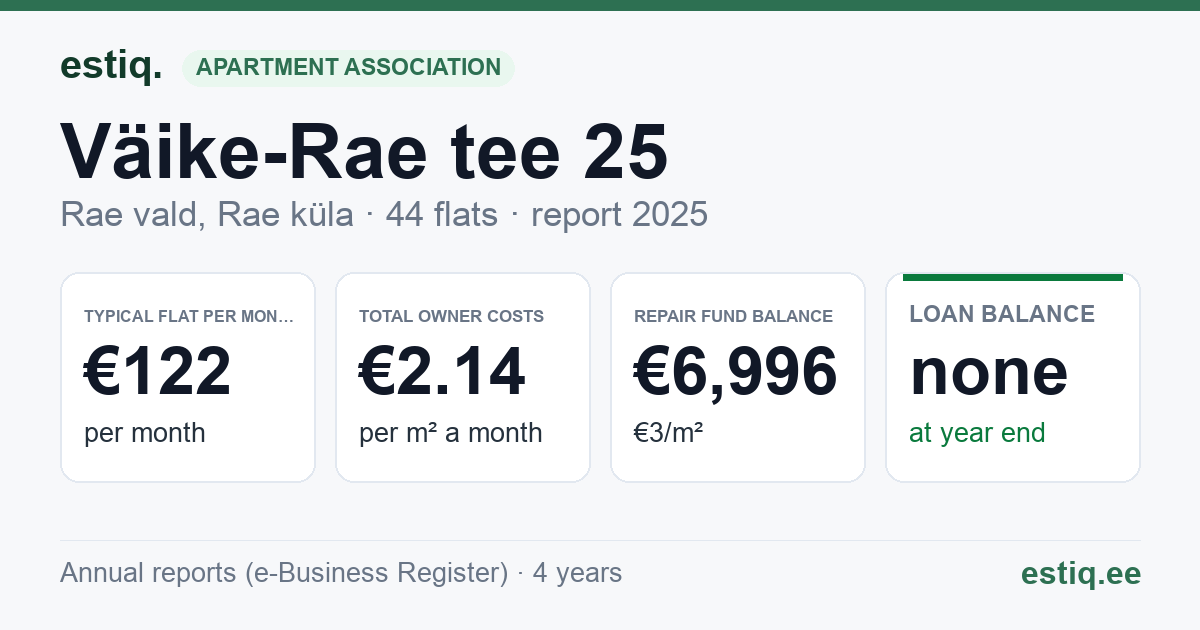Click the €6,996 value

(x=736, y=371)
